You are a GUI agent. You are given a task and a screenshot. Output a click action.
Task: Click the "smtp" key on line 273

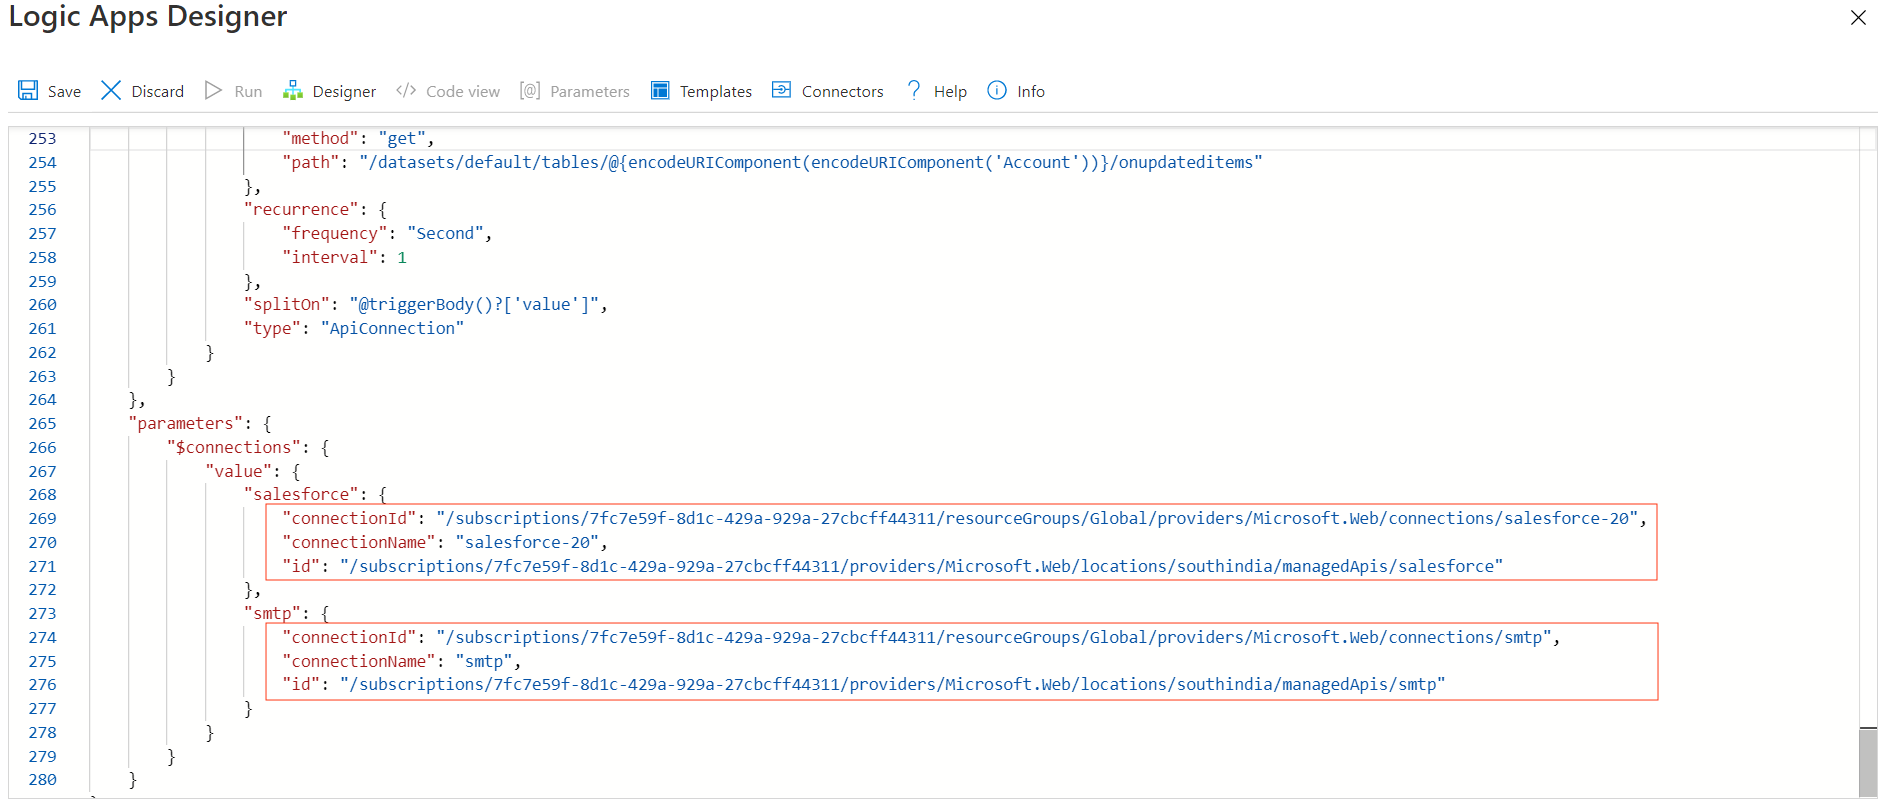tap(272, 613)
